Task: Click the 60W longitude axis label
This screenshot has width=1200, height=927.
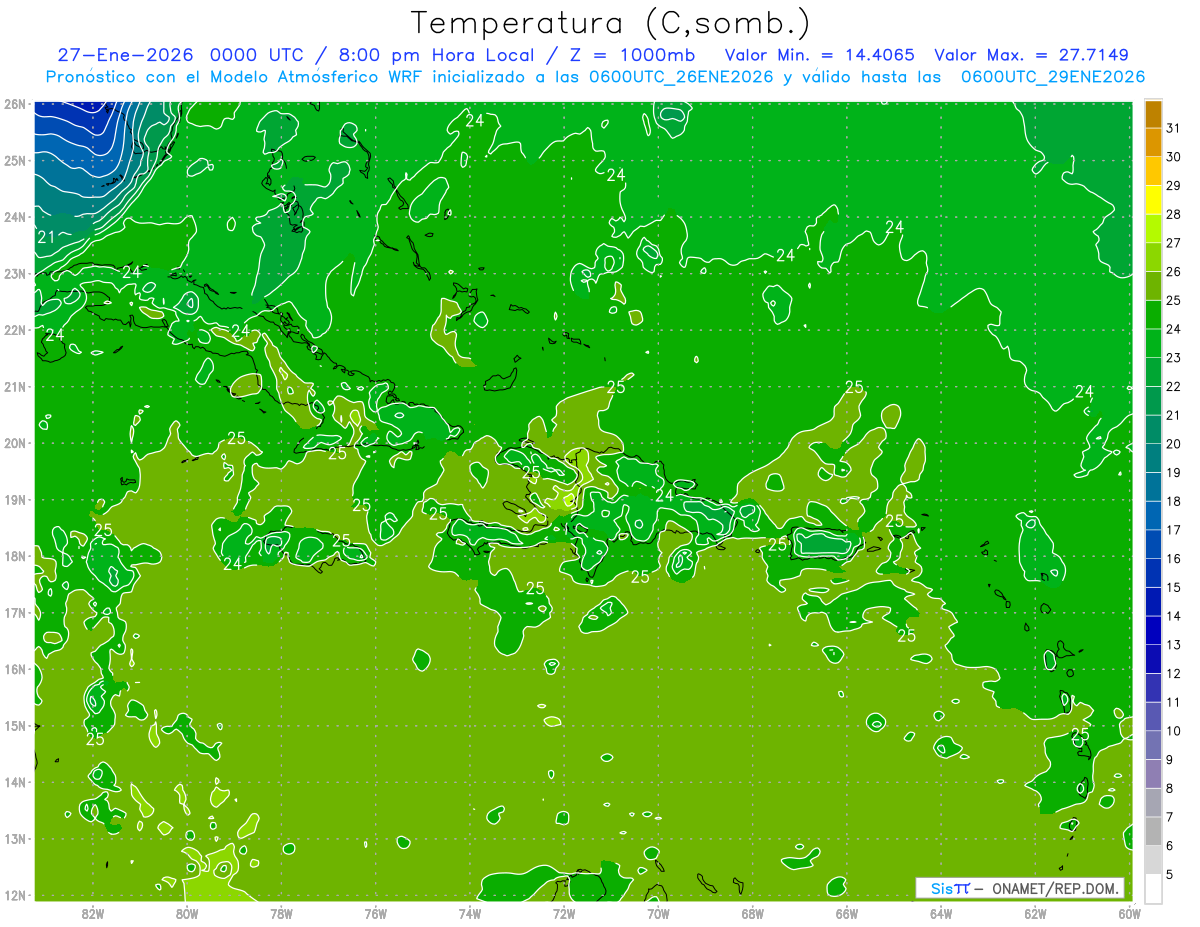Action: coord(1130,913)
